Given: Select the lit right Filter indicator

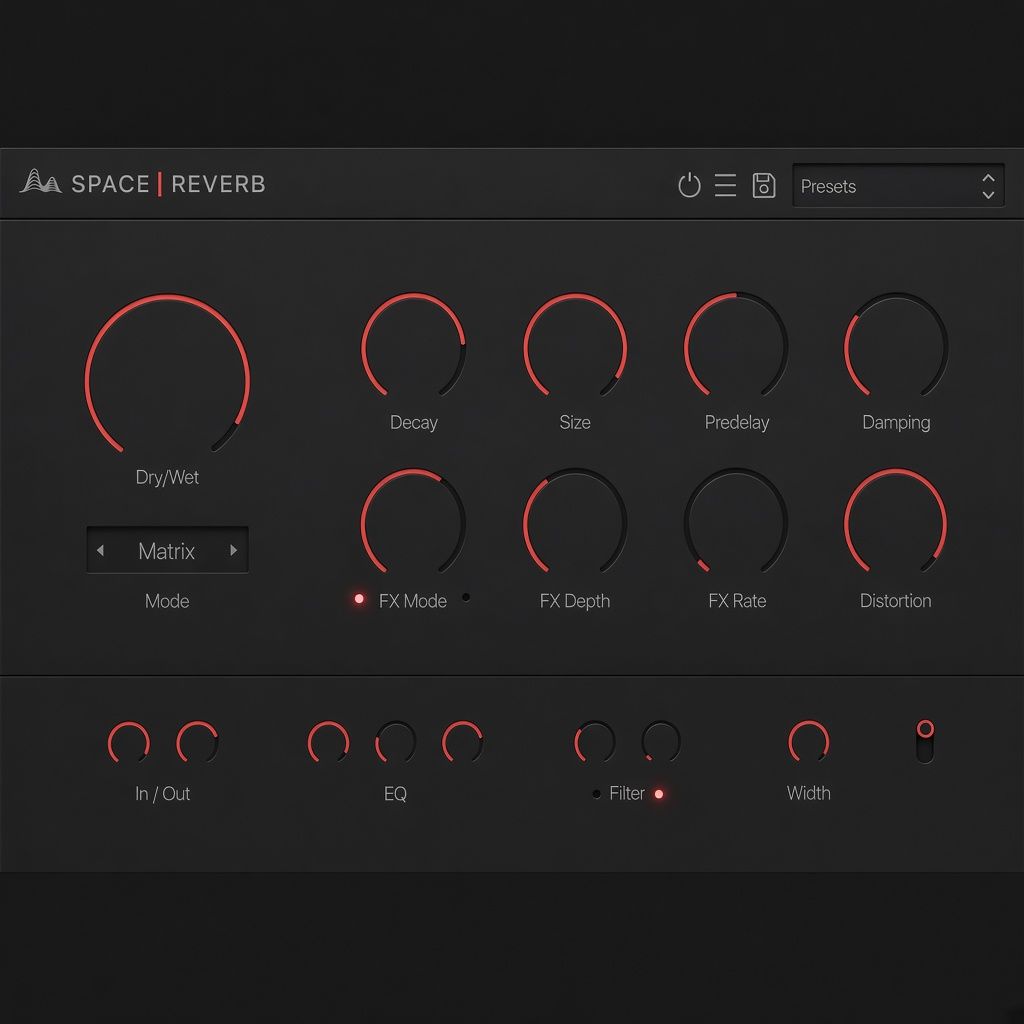Looking at the screenshot, I should tap(659, 794).
